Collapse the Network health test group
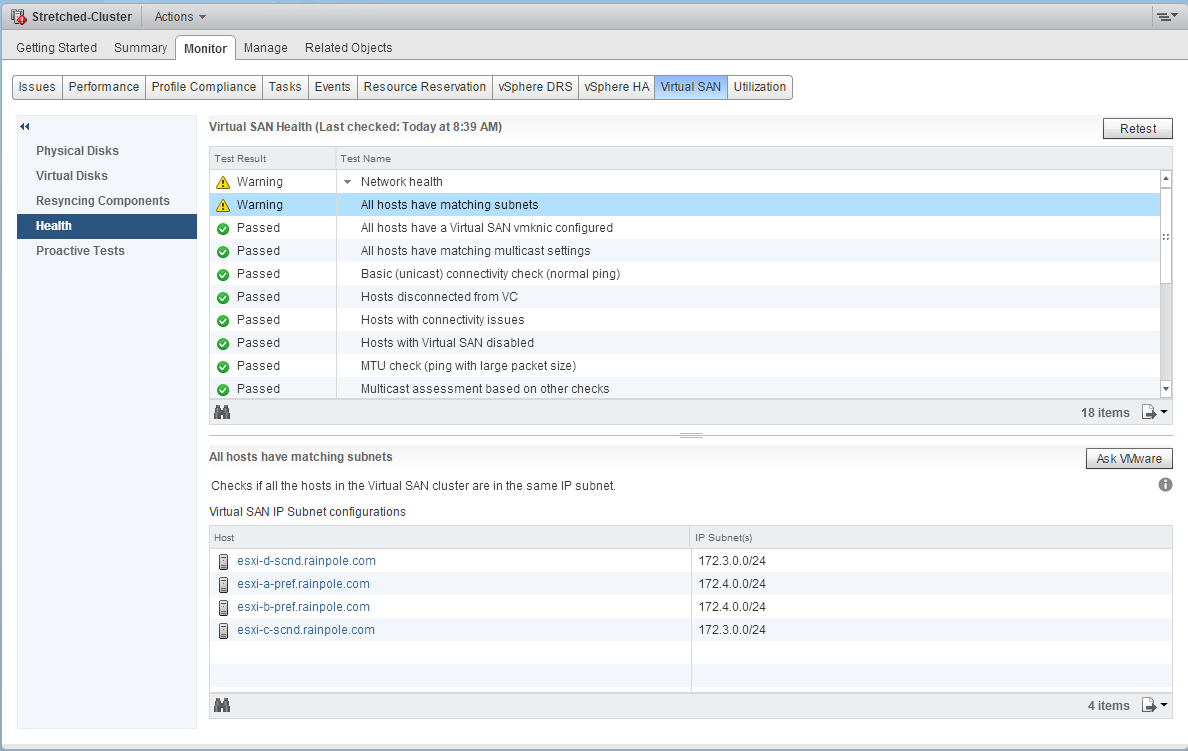1188x751 pixels. pos(347,182)
